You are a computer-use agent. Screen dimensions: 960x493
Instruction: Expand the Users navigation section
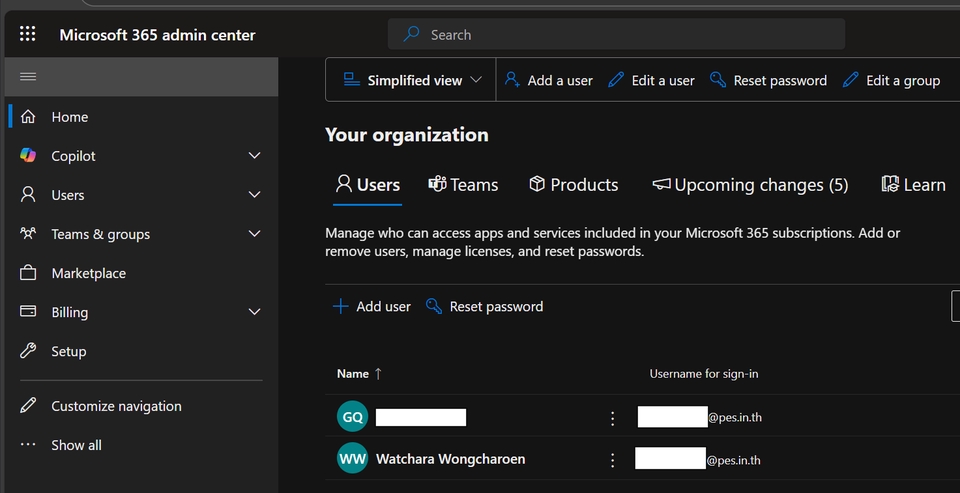click(x=255, y=195)
